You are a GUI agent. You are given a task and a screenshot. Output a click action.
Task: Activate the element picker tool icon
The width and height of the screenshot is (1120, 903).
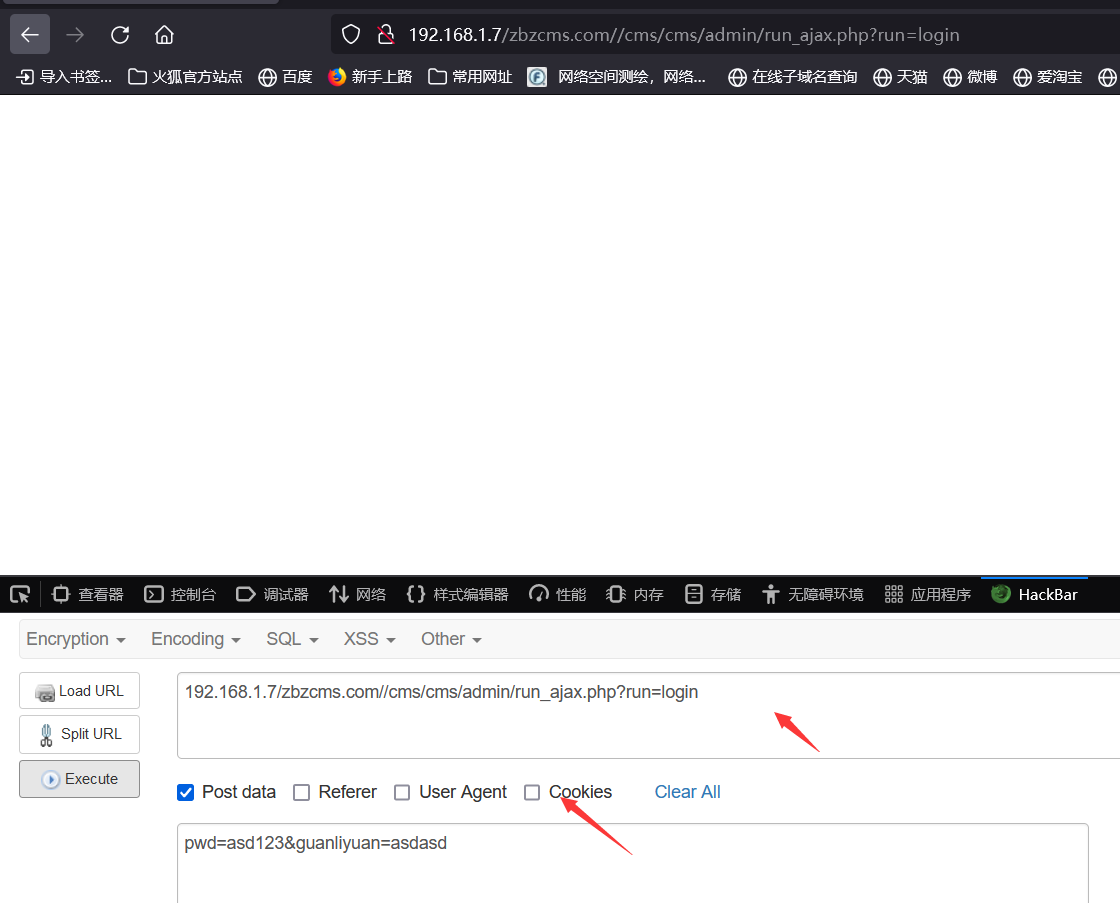point(20,594)
